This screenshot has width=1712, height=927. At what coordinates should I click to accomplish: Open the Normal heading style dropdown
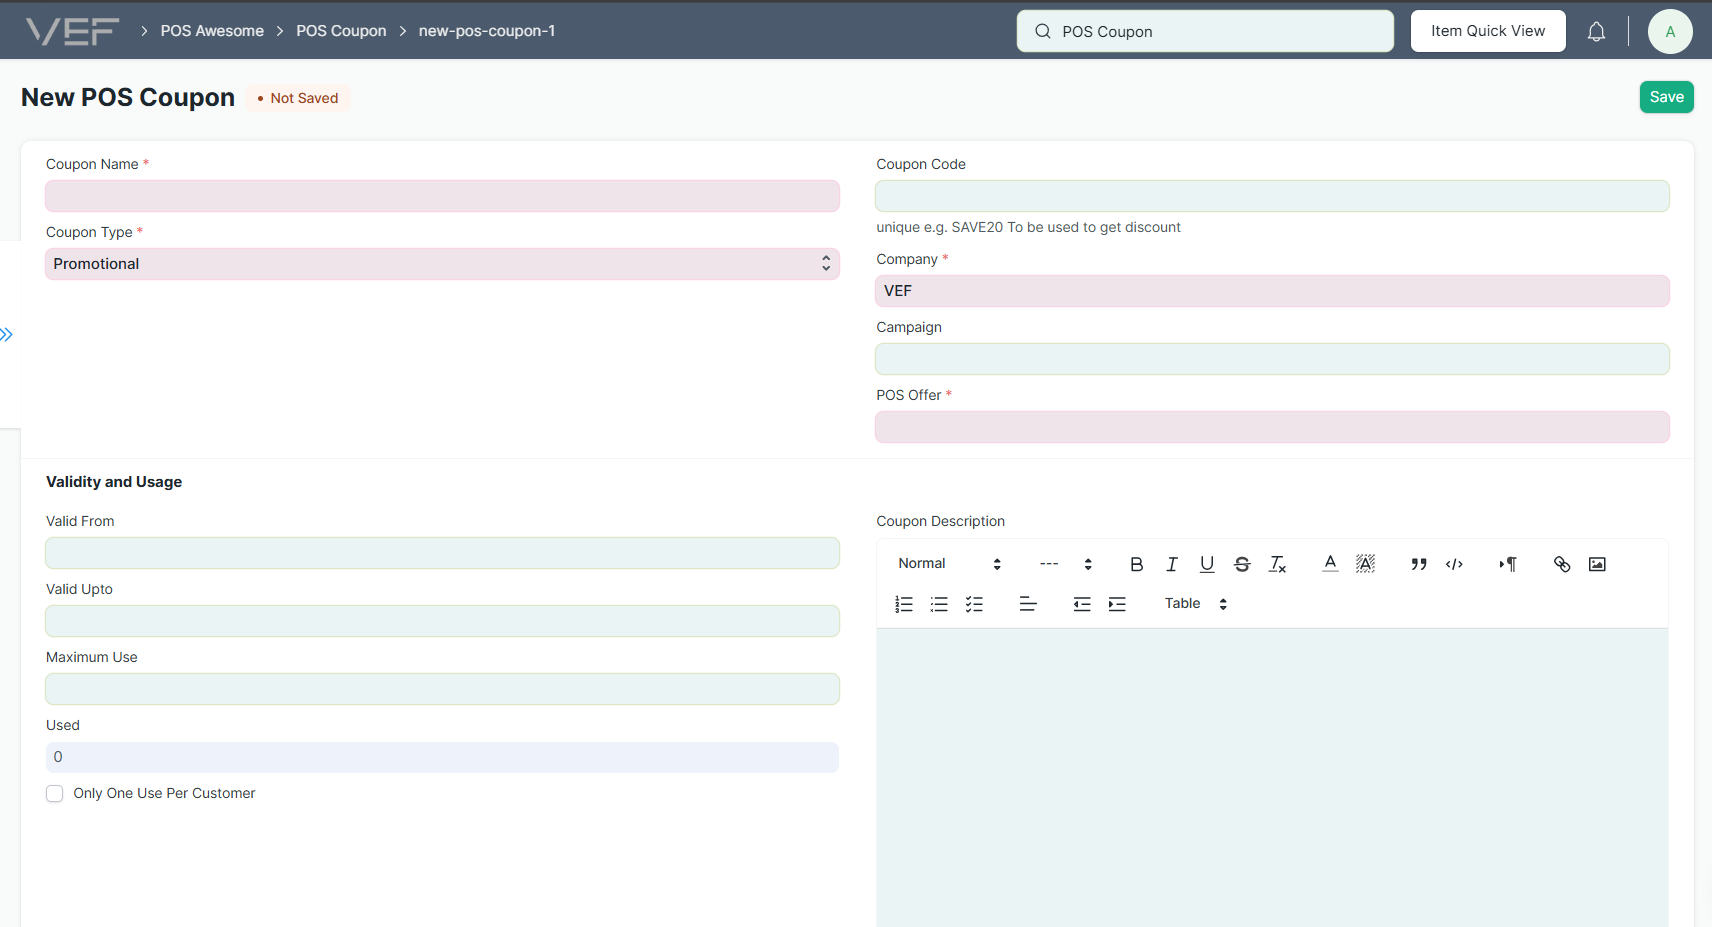click(x=949, y=564)
